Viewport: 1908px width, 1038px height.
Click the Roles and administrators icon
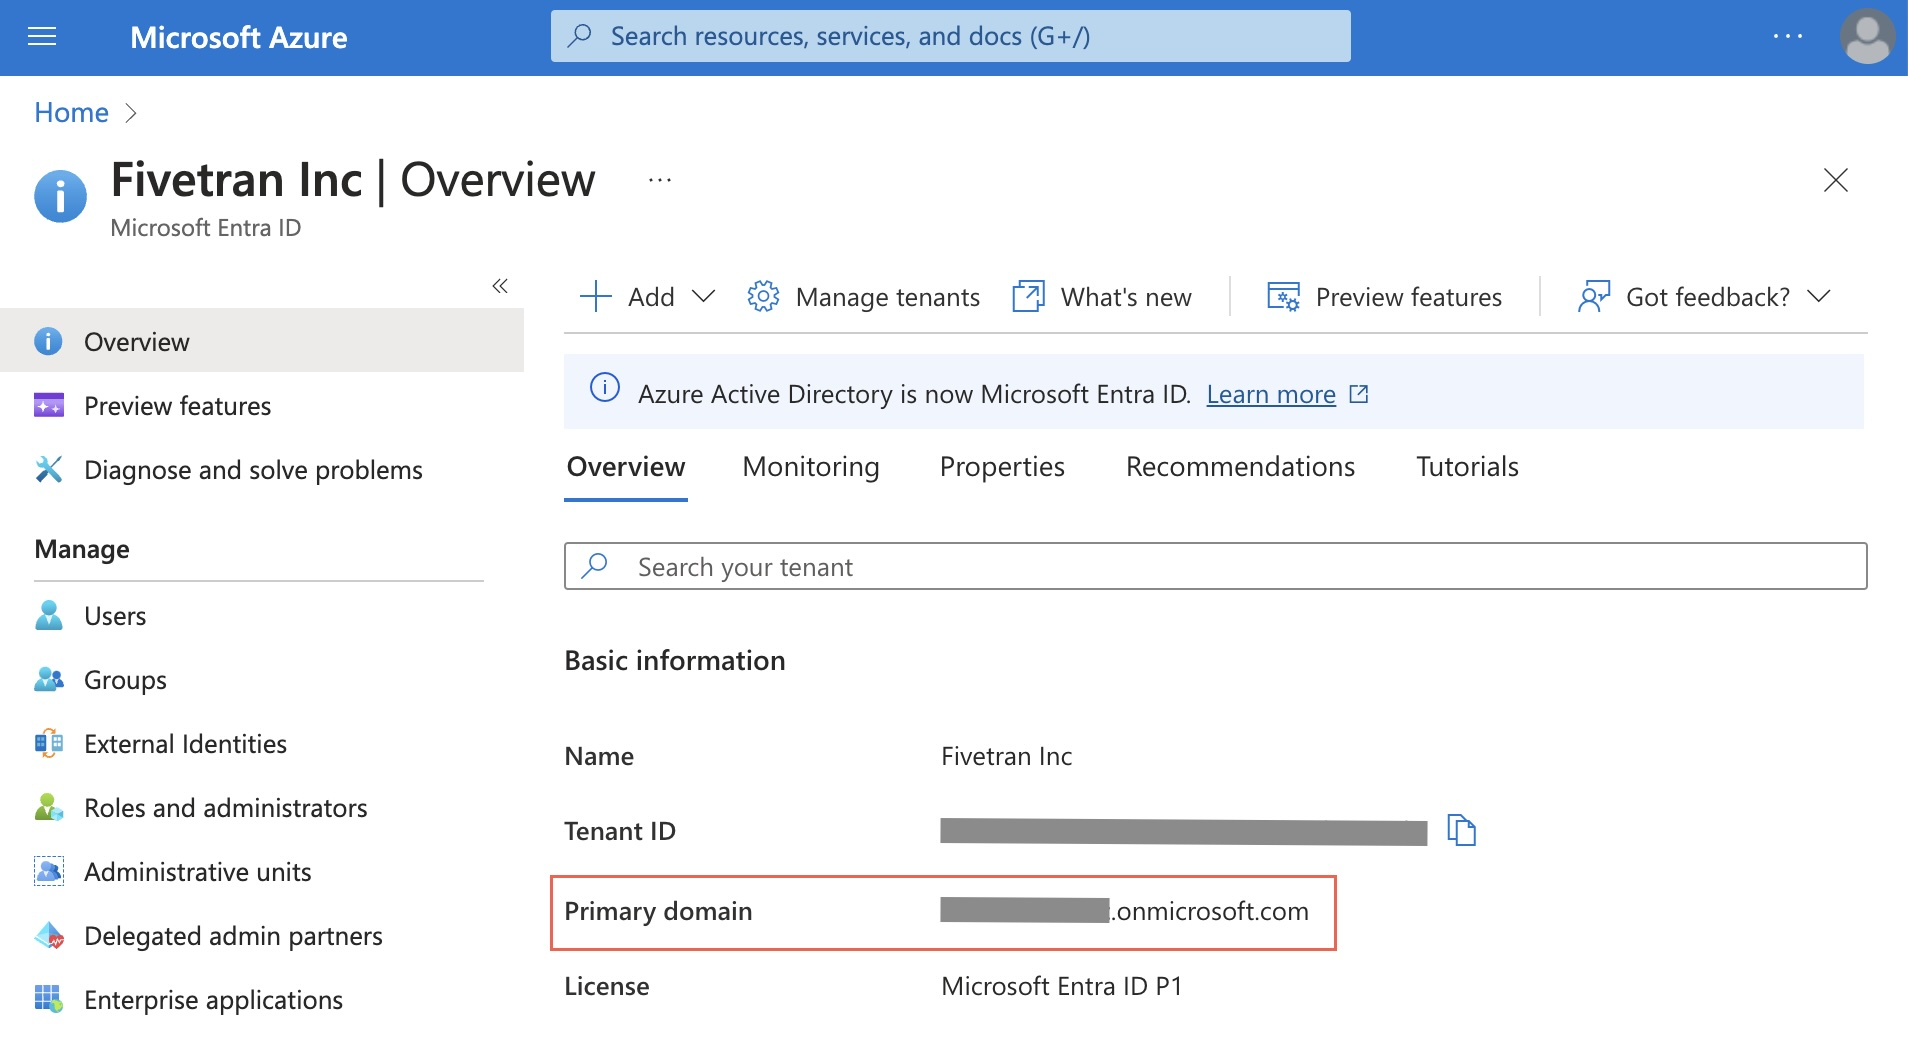49,807
